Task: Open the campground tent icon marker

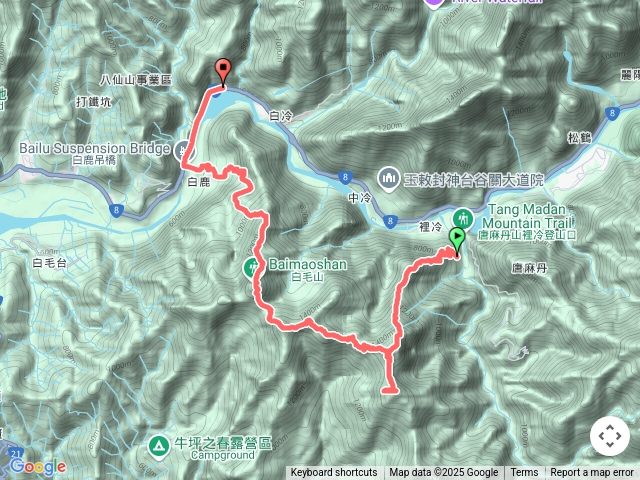Action: point(159,446)
